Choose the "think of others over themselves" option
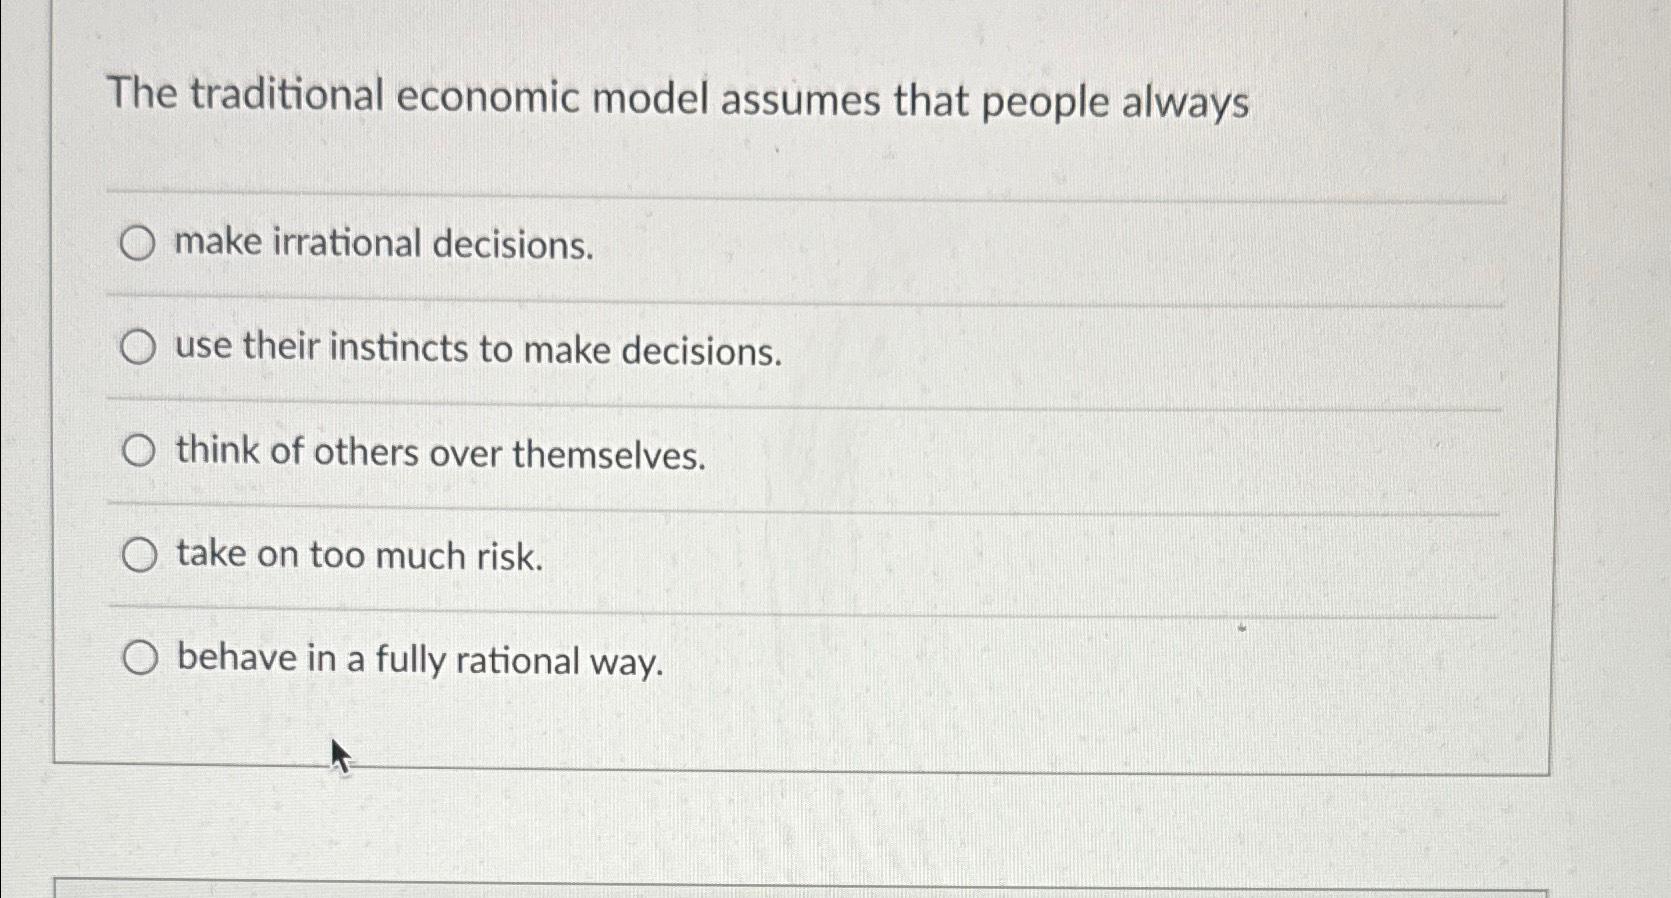Viewport: 1671px width, 898px height. click(x=139, y=451)
